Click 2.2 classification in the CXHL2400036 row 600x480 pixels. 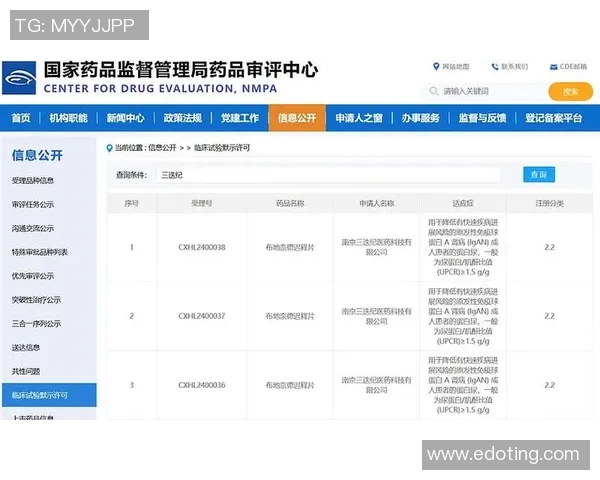pyautogui.click(x=549, y=385)
